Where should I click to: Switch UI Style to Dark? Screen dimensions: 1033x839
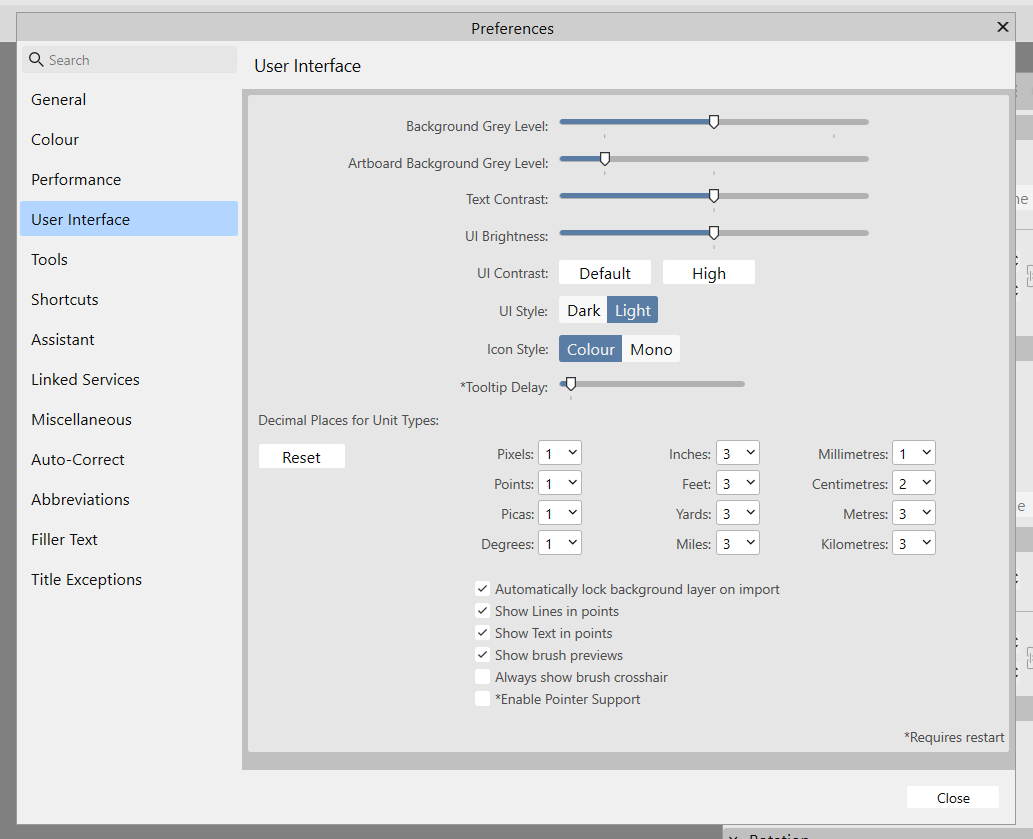point(583,310)
